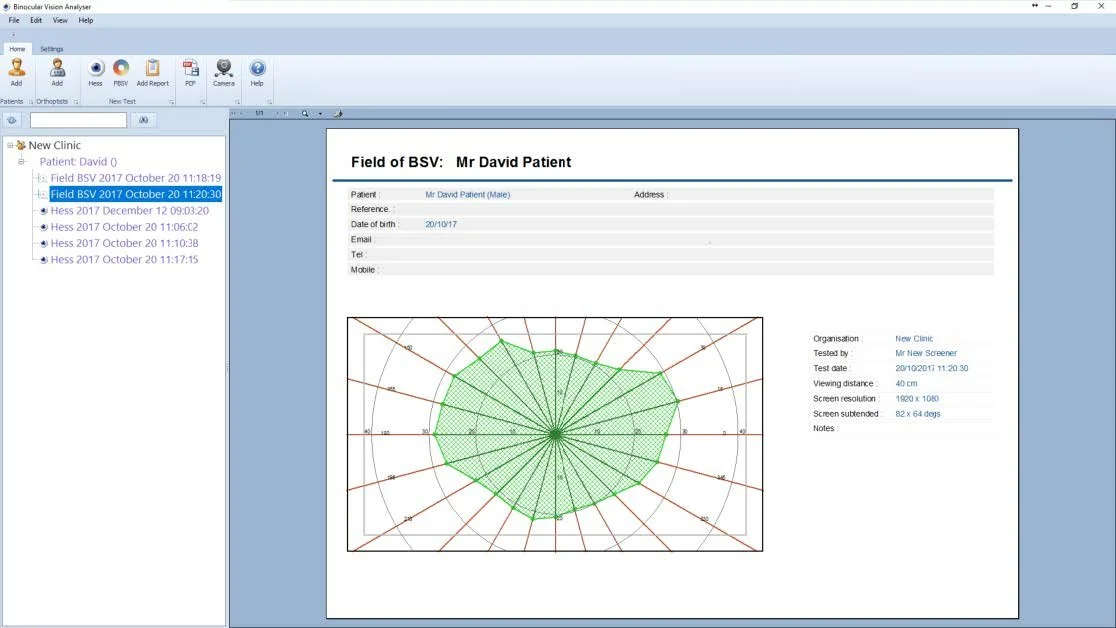Screen dimensions: 1116x628
Task: Click the date of birth value '20/10/17'
Action: pyautogui.click(x=441, y=224)
